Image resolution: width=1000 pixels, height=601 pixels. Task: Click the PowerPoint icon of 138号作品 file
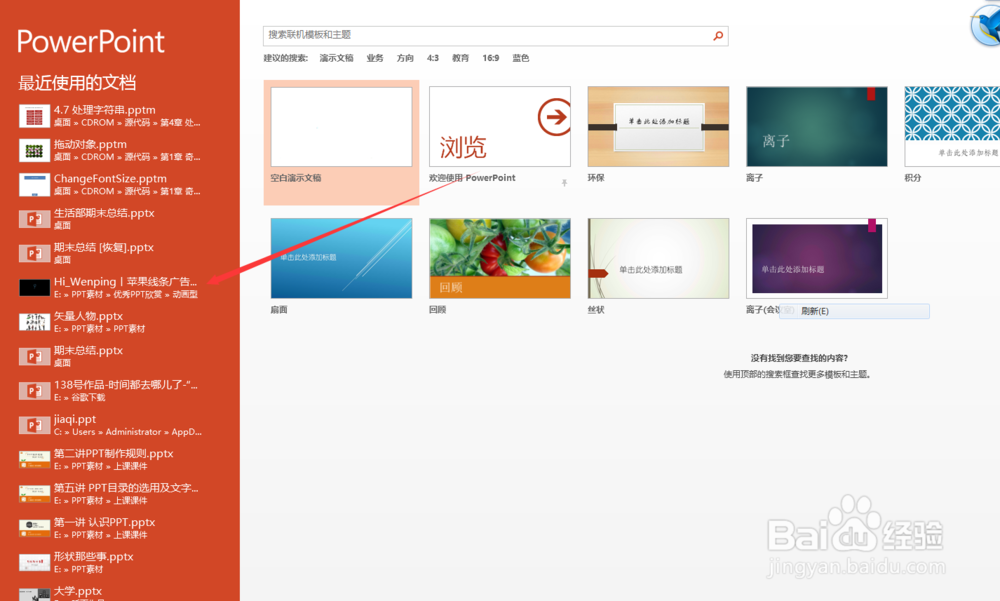pos(34,391)
